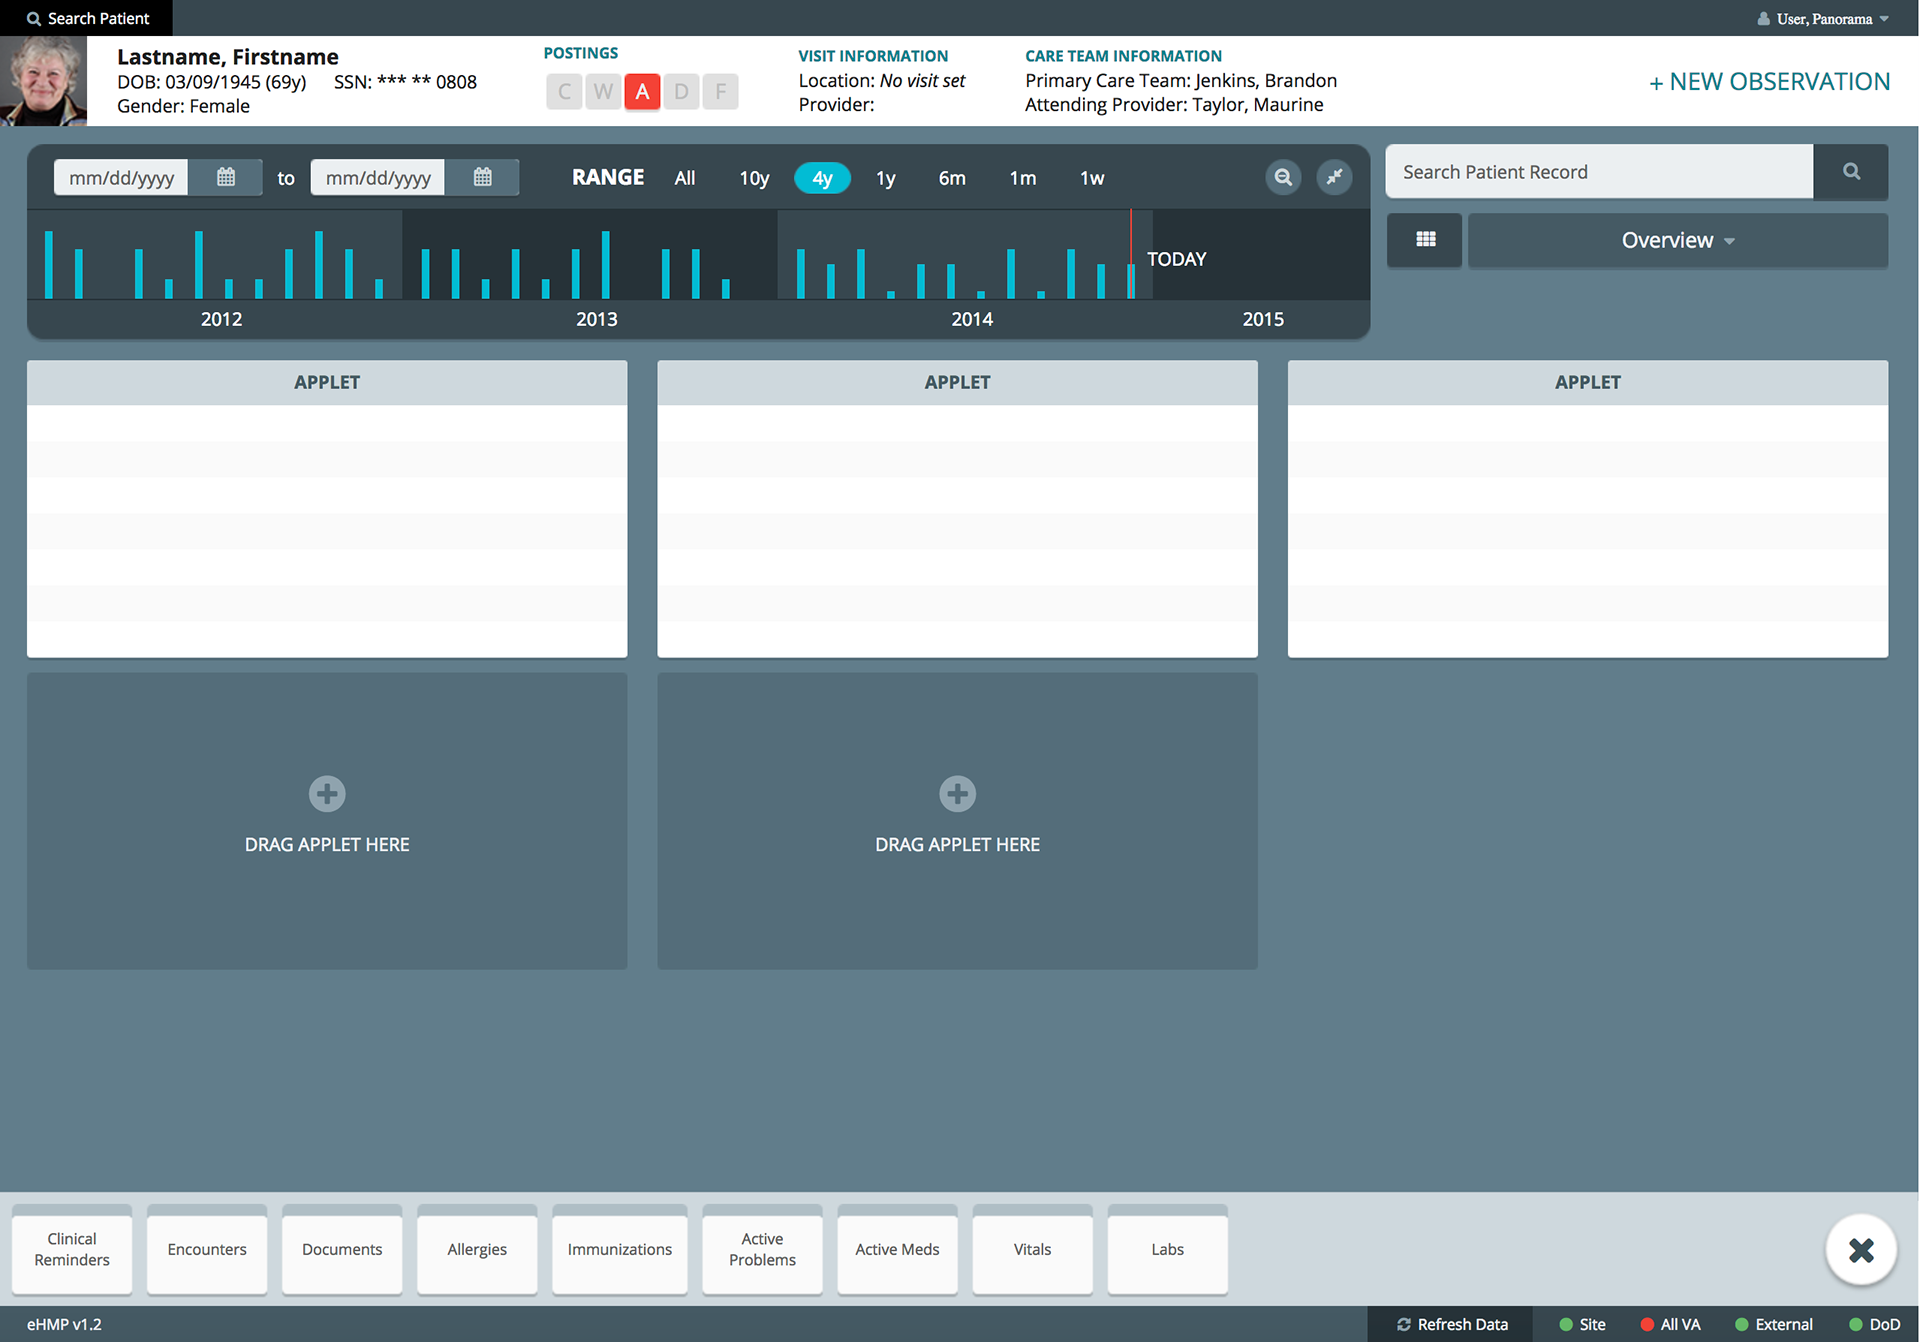Click the search magnifier button for patient record
1920x1342 pixels.
point(1851,172)
